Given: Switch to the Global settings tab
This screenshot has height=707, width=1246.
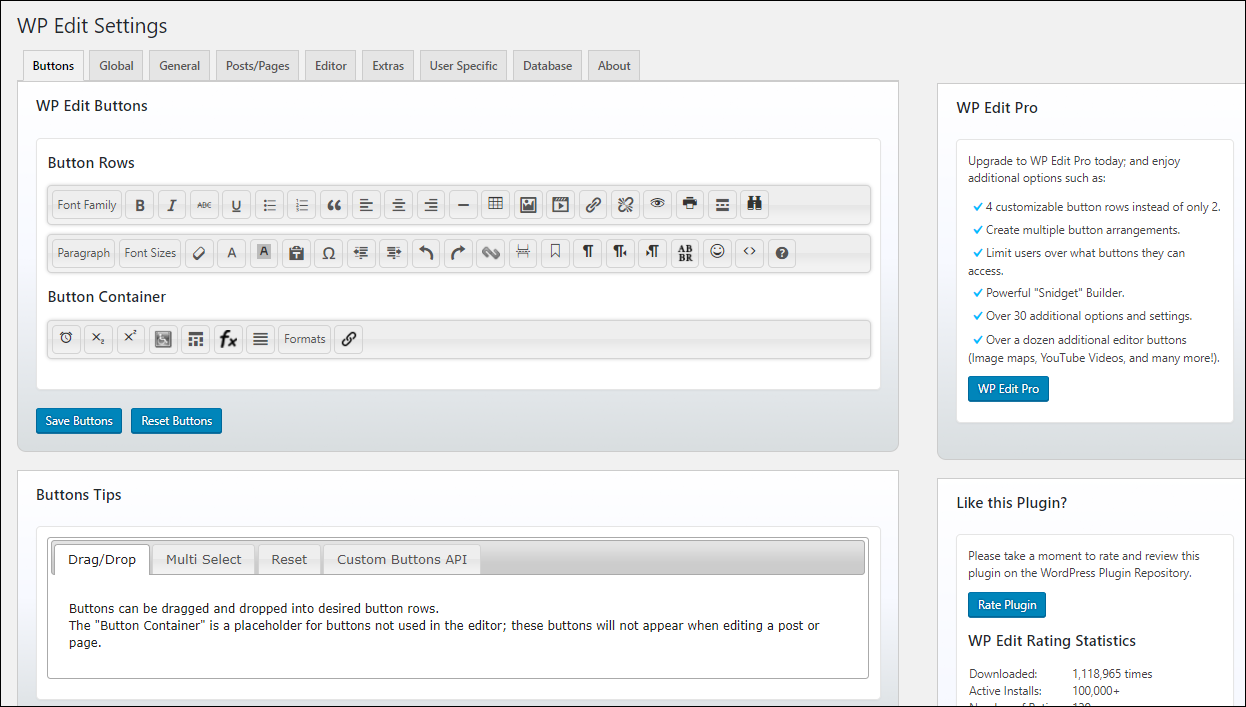Looking at the screenshot, I should click(117, 66).
